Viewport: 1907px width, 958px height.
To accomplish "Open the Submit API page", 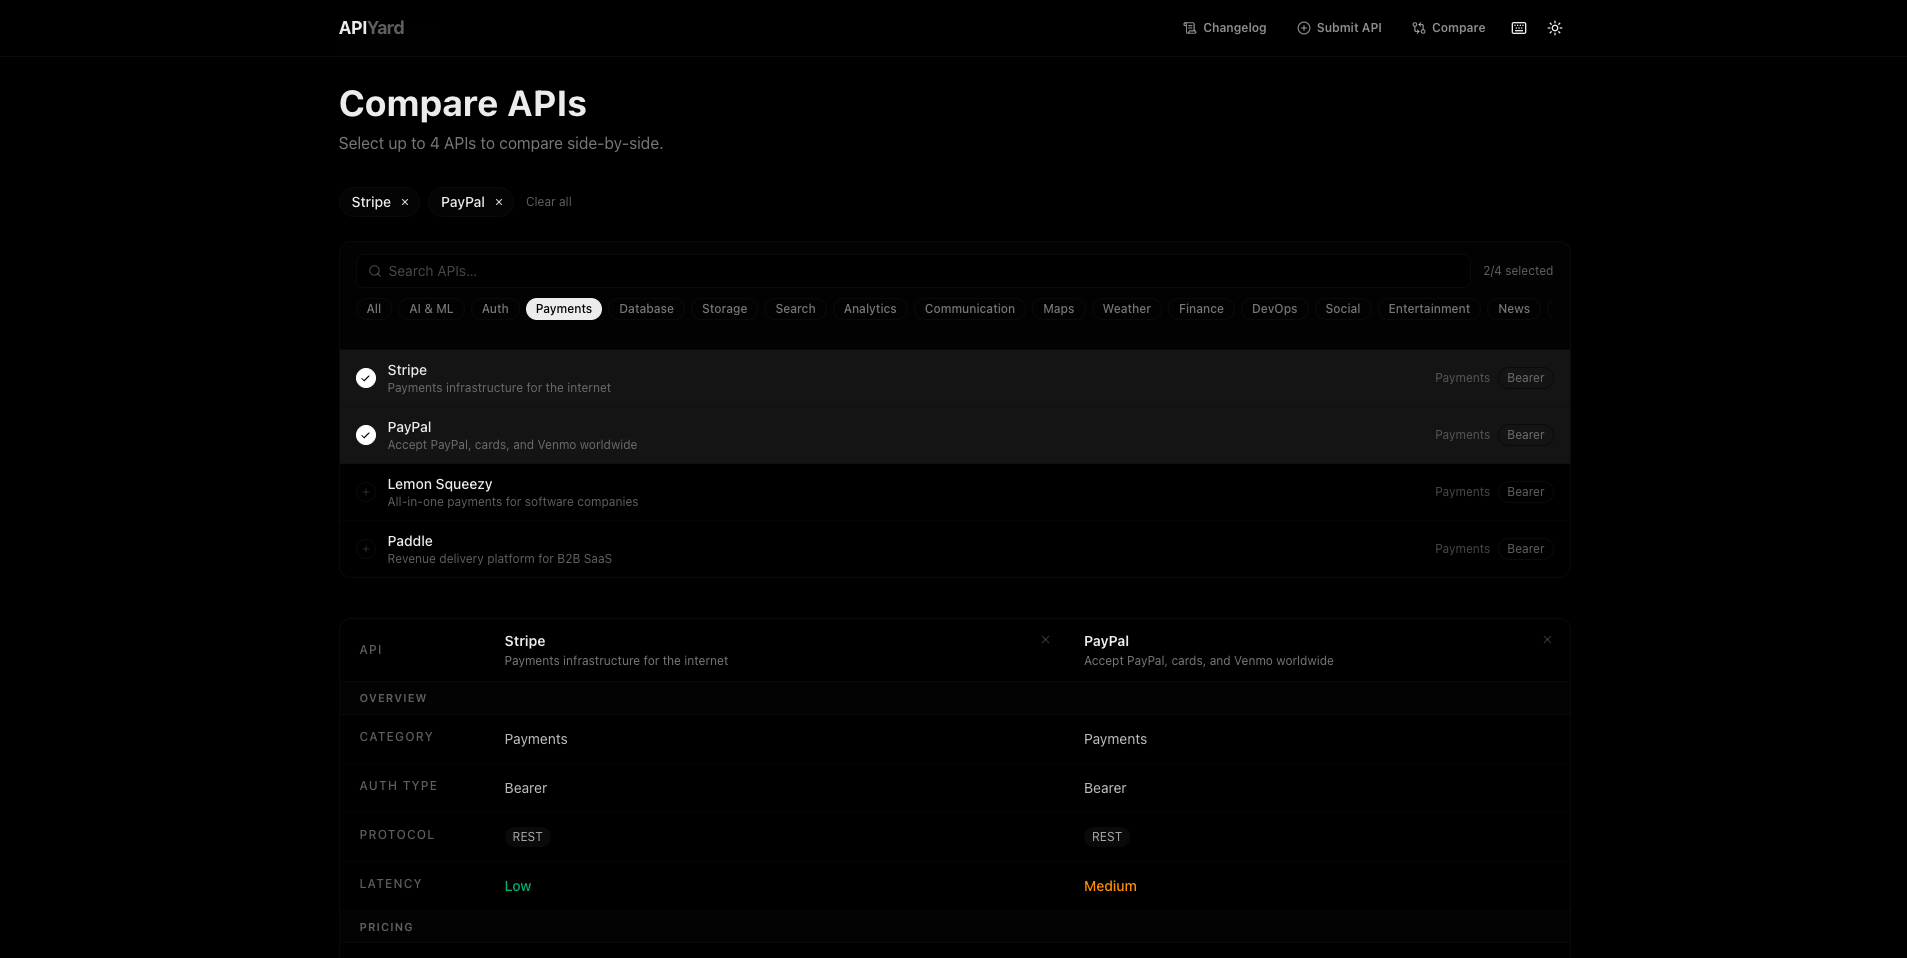I will pos(1339,28).
